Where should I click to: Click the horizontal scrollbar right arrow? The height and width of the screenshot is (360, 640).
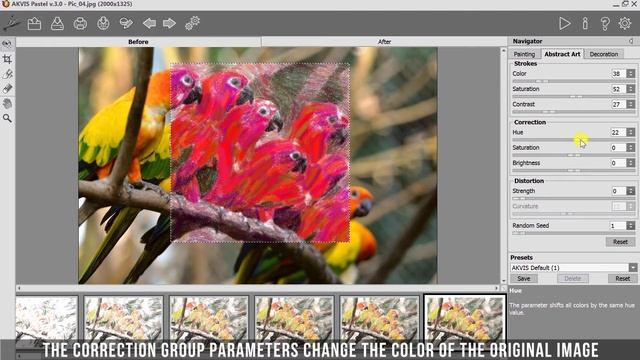[x=497, y=288]
